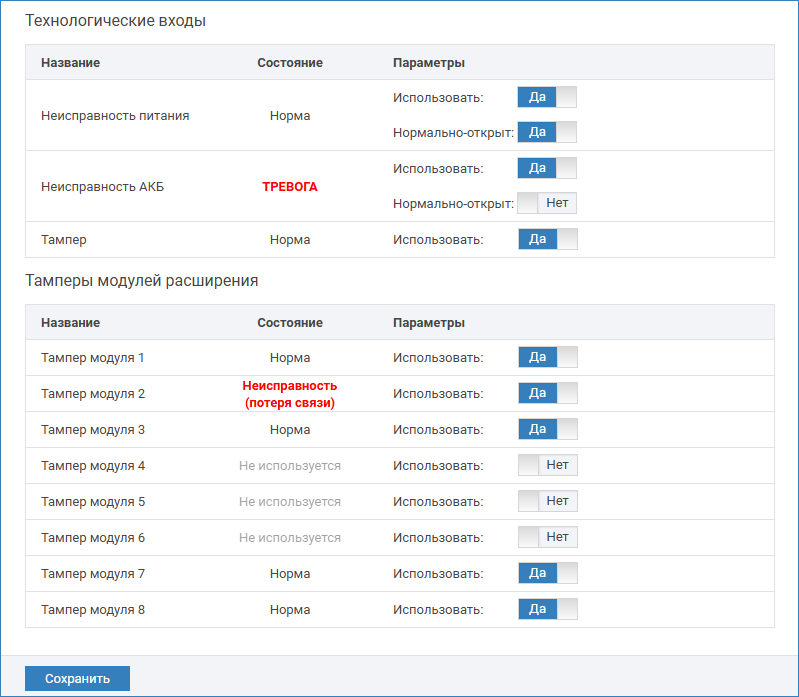Disable Использовать for Тампер модуля 7
Screen dimensions: 799x697
pos(548,573)
